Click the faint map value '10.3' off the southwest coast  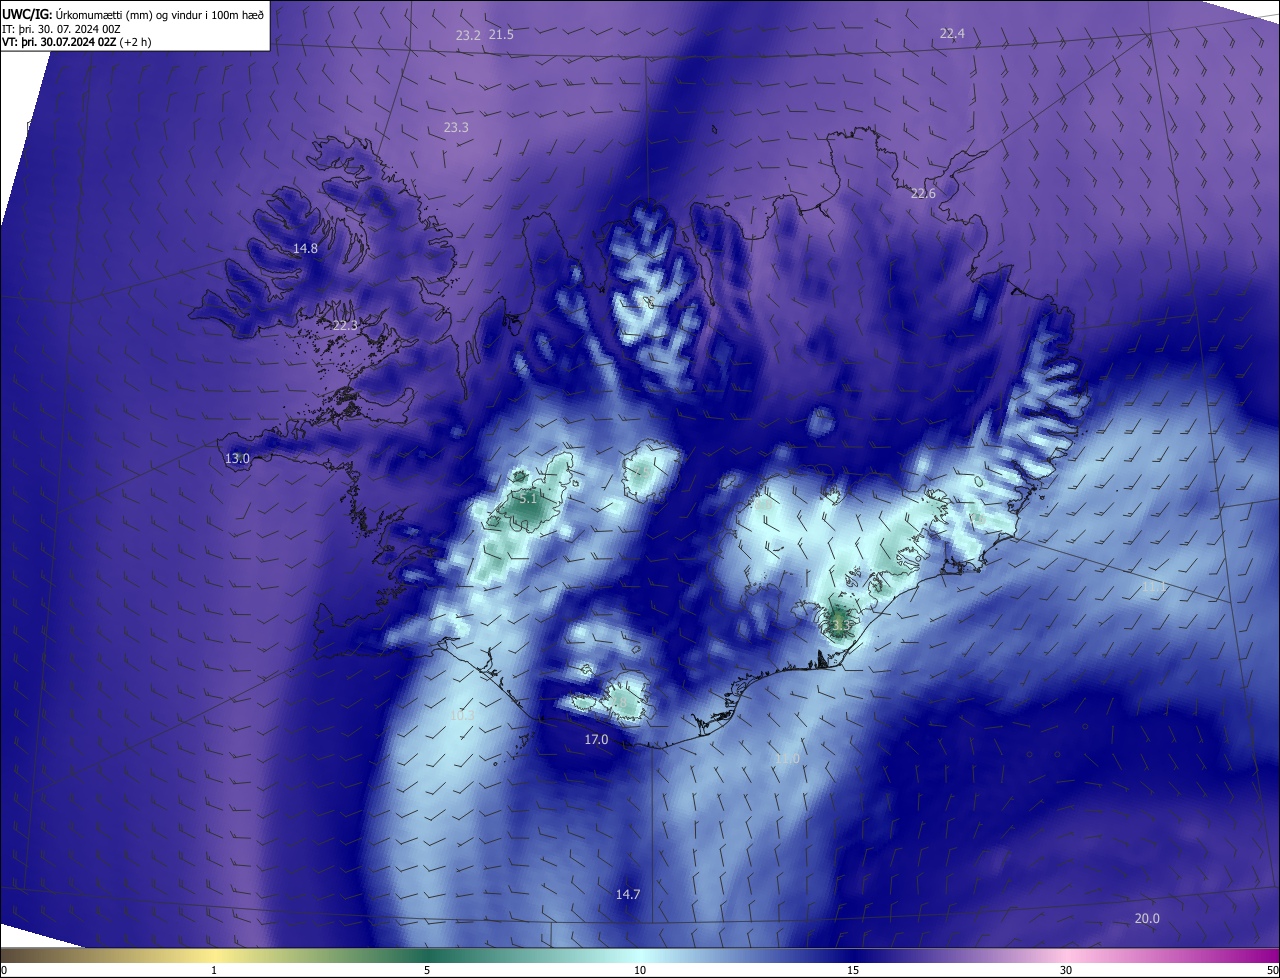pyautogui.click(x=462, y=715)
